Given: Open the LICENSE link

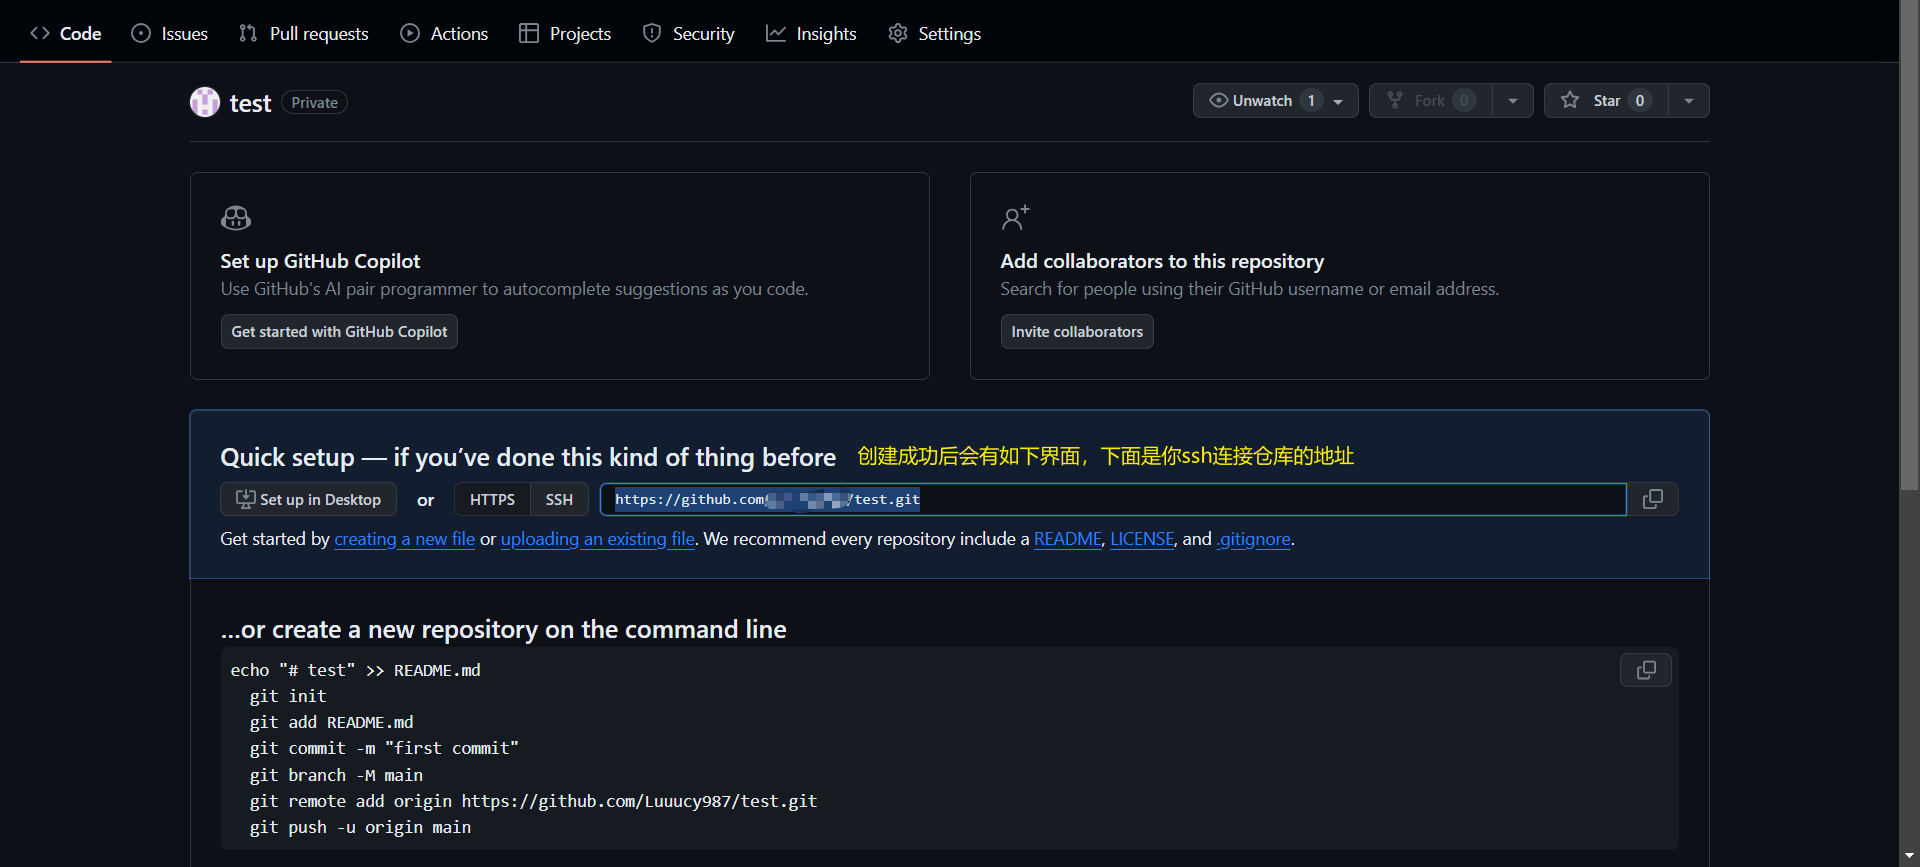Looking at the screenshot, I should 1142,539.
